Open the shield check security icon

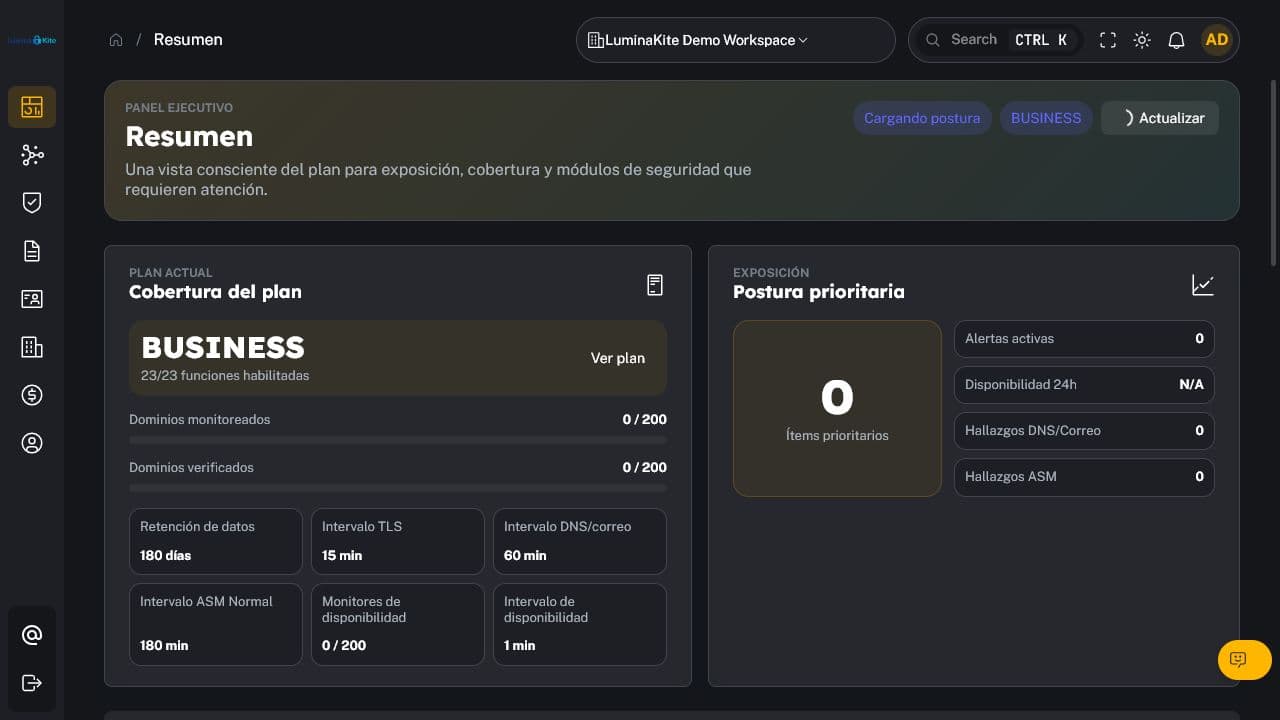click(x=32, y=203)
